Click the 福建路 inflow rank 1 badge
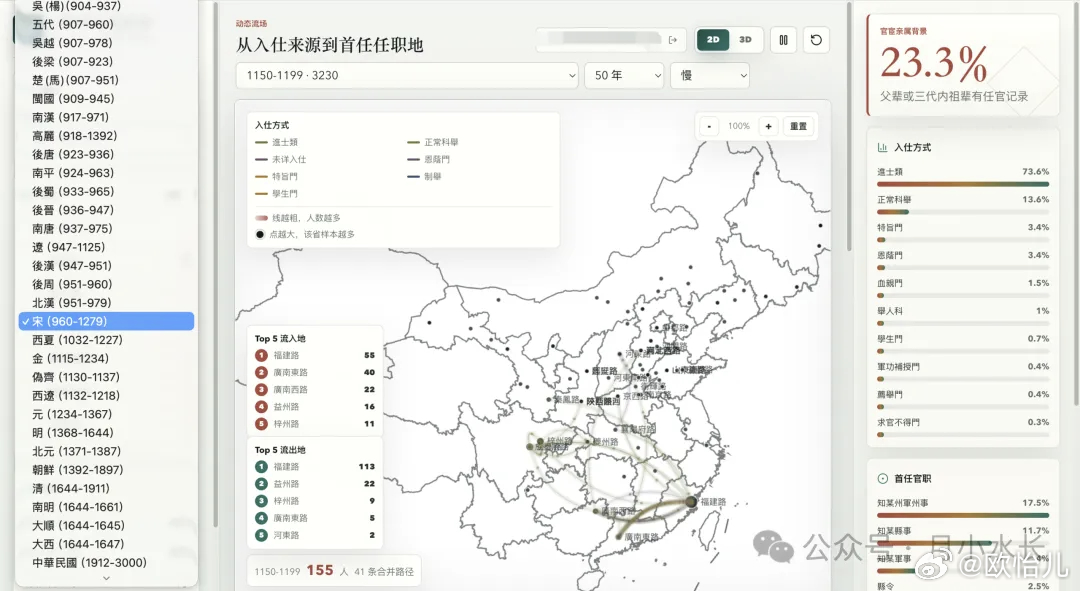Image resolution: width=1080 pixels, height=591 pixels. pyautogui.click(x=261, y=355)
